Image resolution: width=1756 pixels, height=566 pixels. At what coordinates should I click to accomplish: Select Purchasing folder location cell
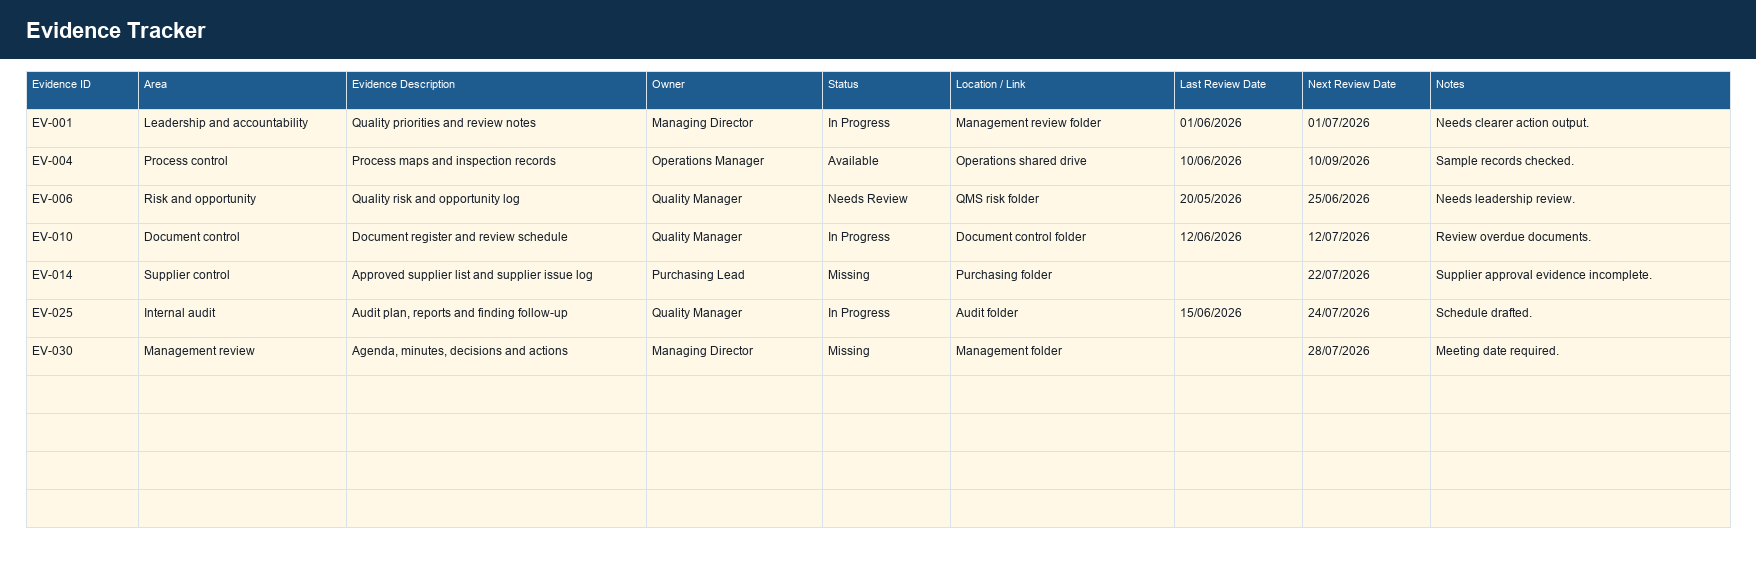[1062, 280]
